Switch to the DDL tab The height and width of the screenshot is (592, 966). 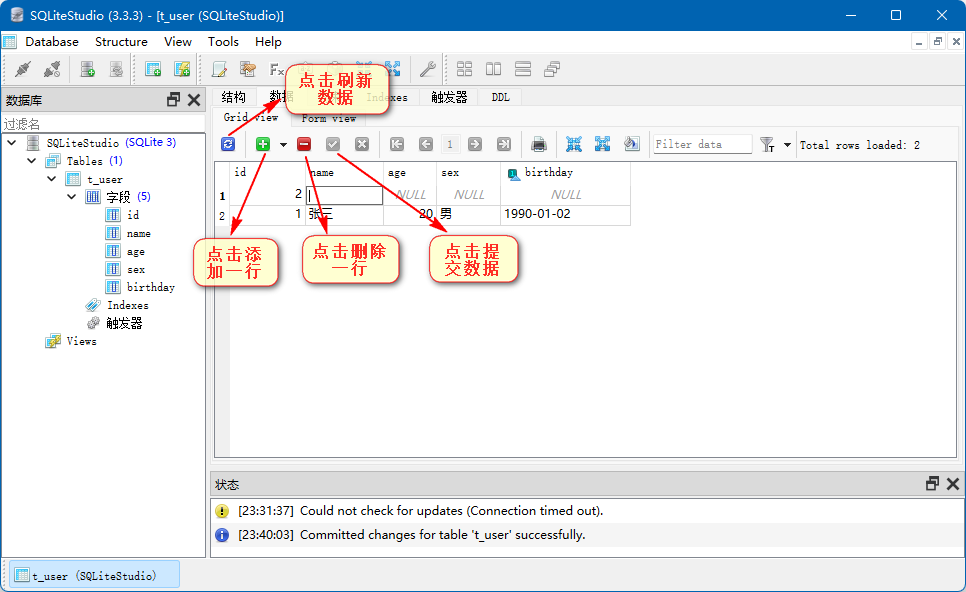pos(500,97)
